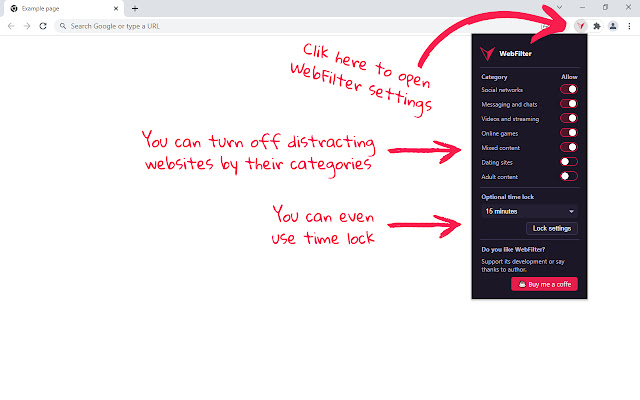Go back with the back arrow
The width and height of the screenshot is (640, 400).
(11, 26)
